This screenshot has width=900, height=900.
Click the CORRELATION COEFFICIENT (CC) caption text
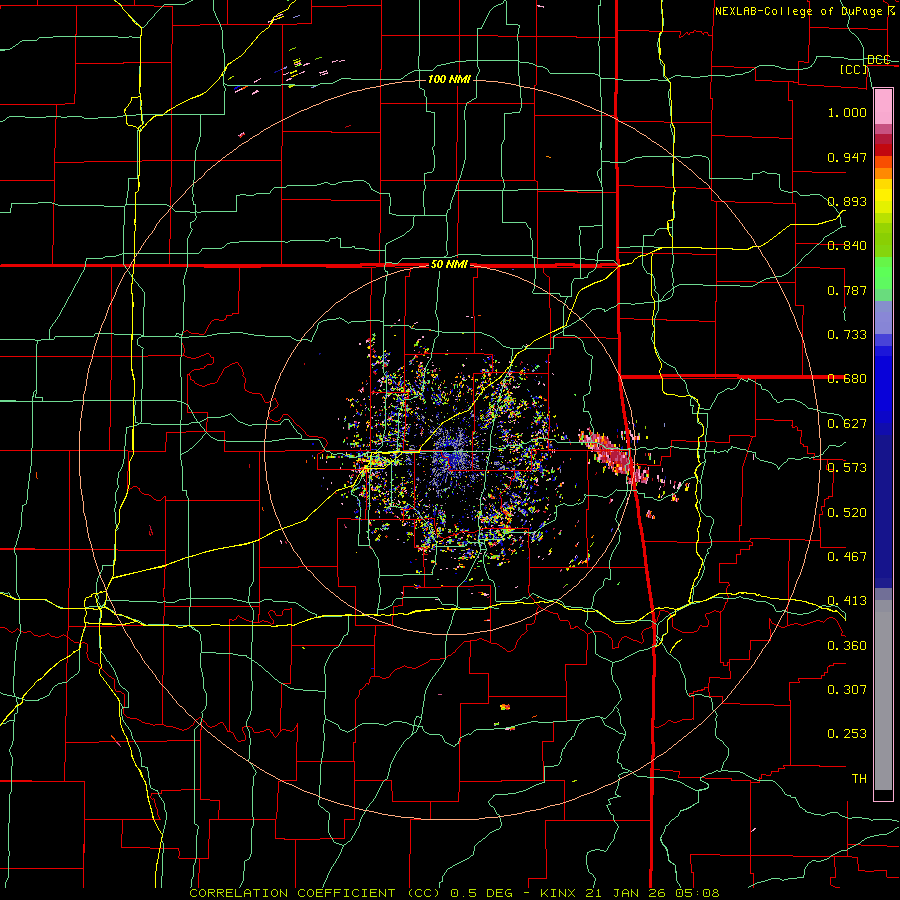tap(315, 893)
